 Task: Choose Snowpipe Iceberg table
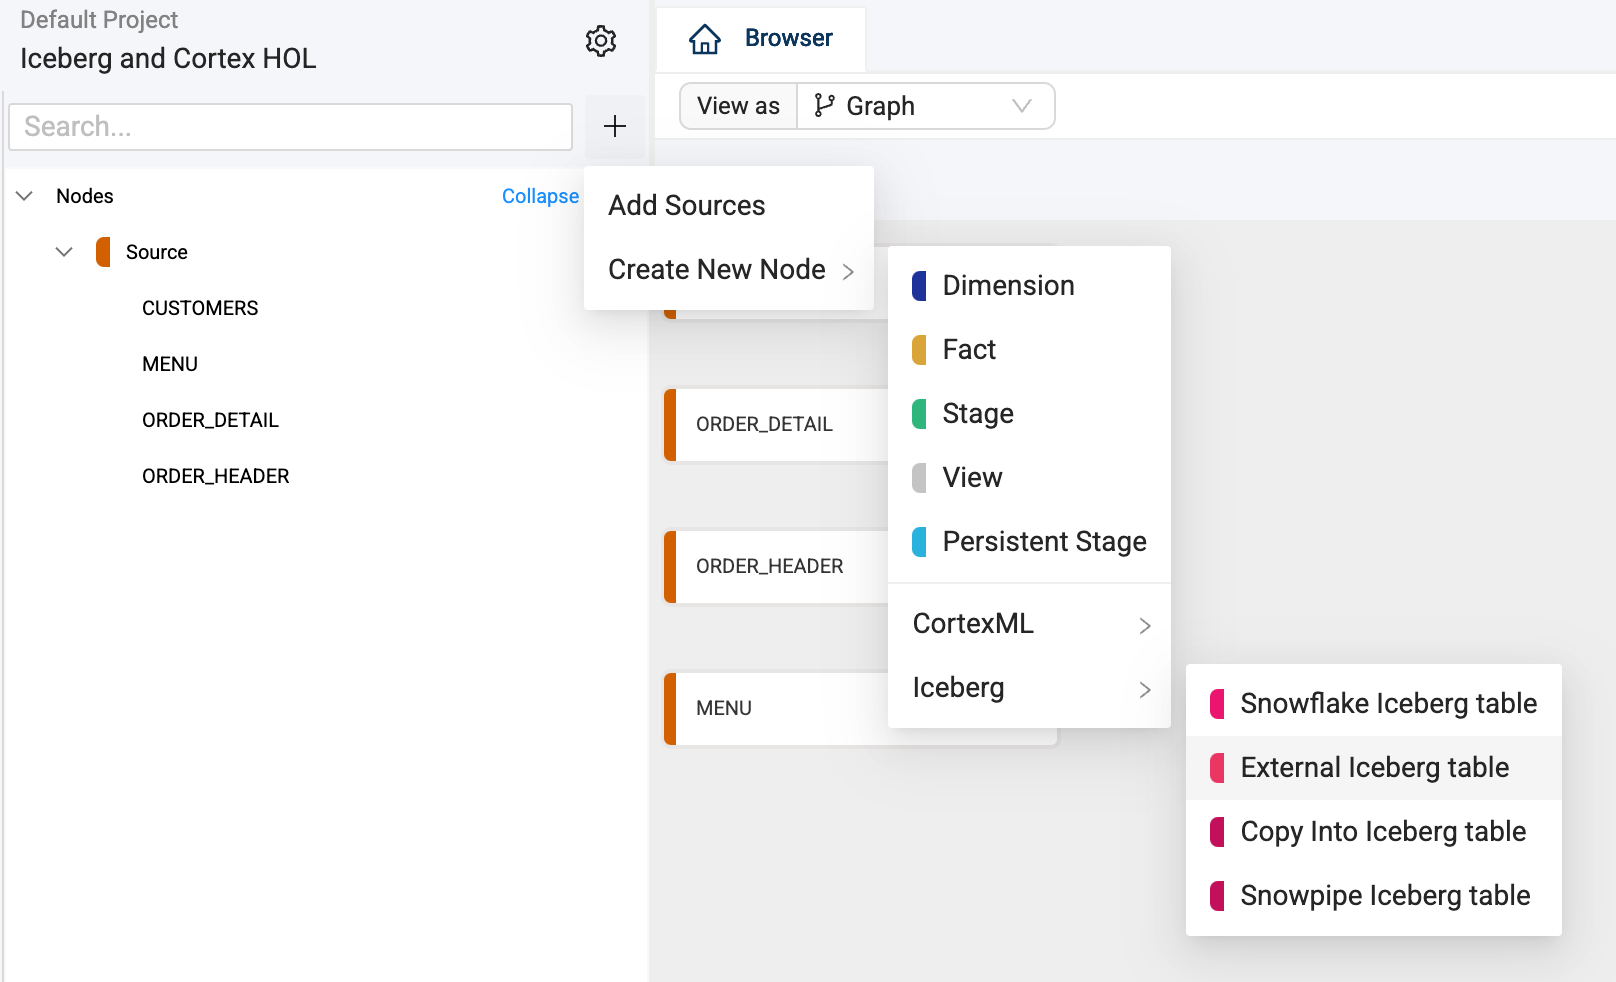tap(1374, 896)
